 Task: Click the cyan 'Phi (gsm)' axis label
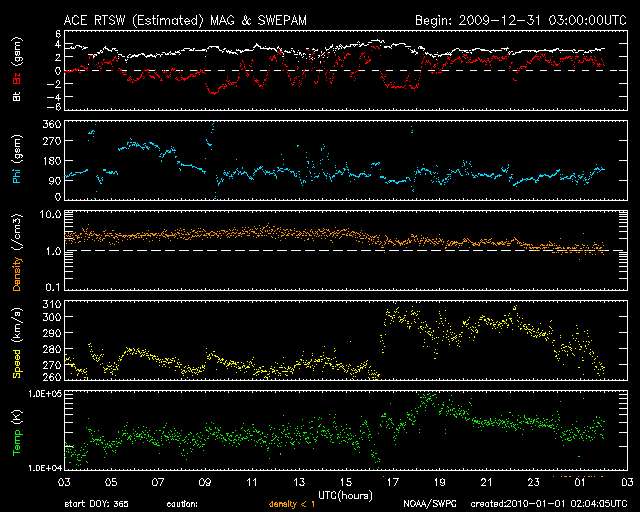(x=17, y=159)
